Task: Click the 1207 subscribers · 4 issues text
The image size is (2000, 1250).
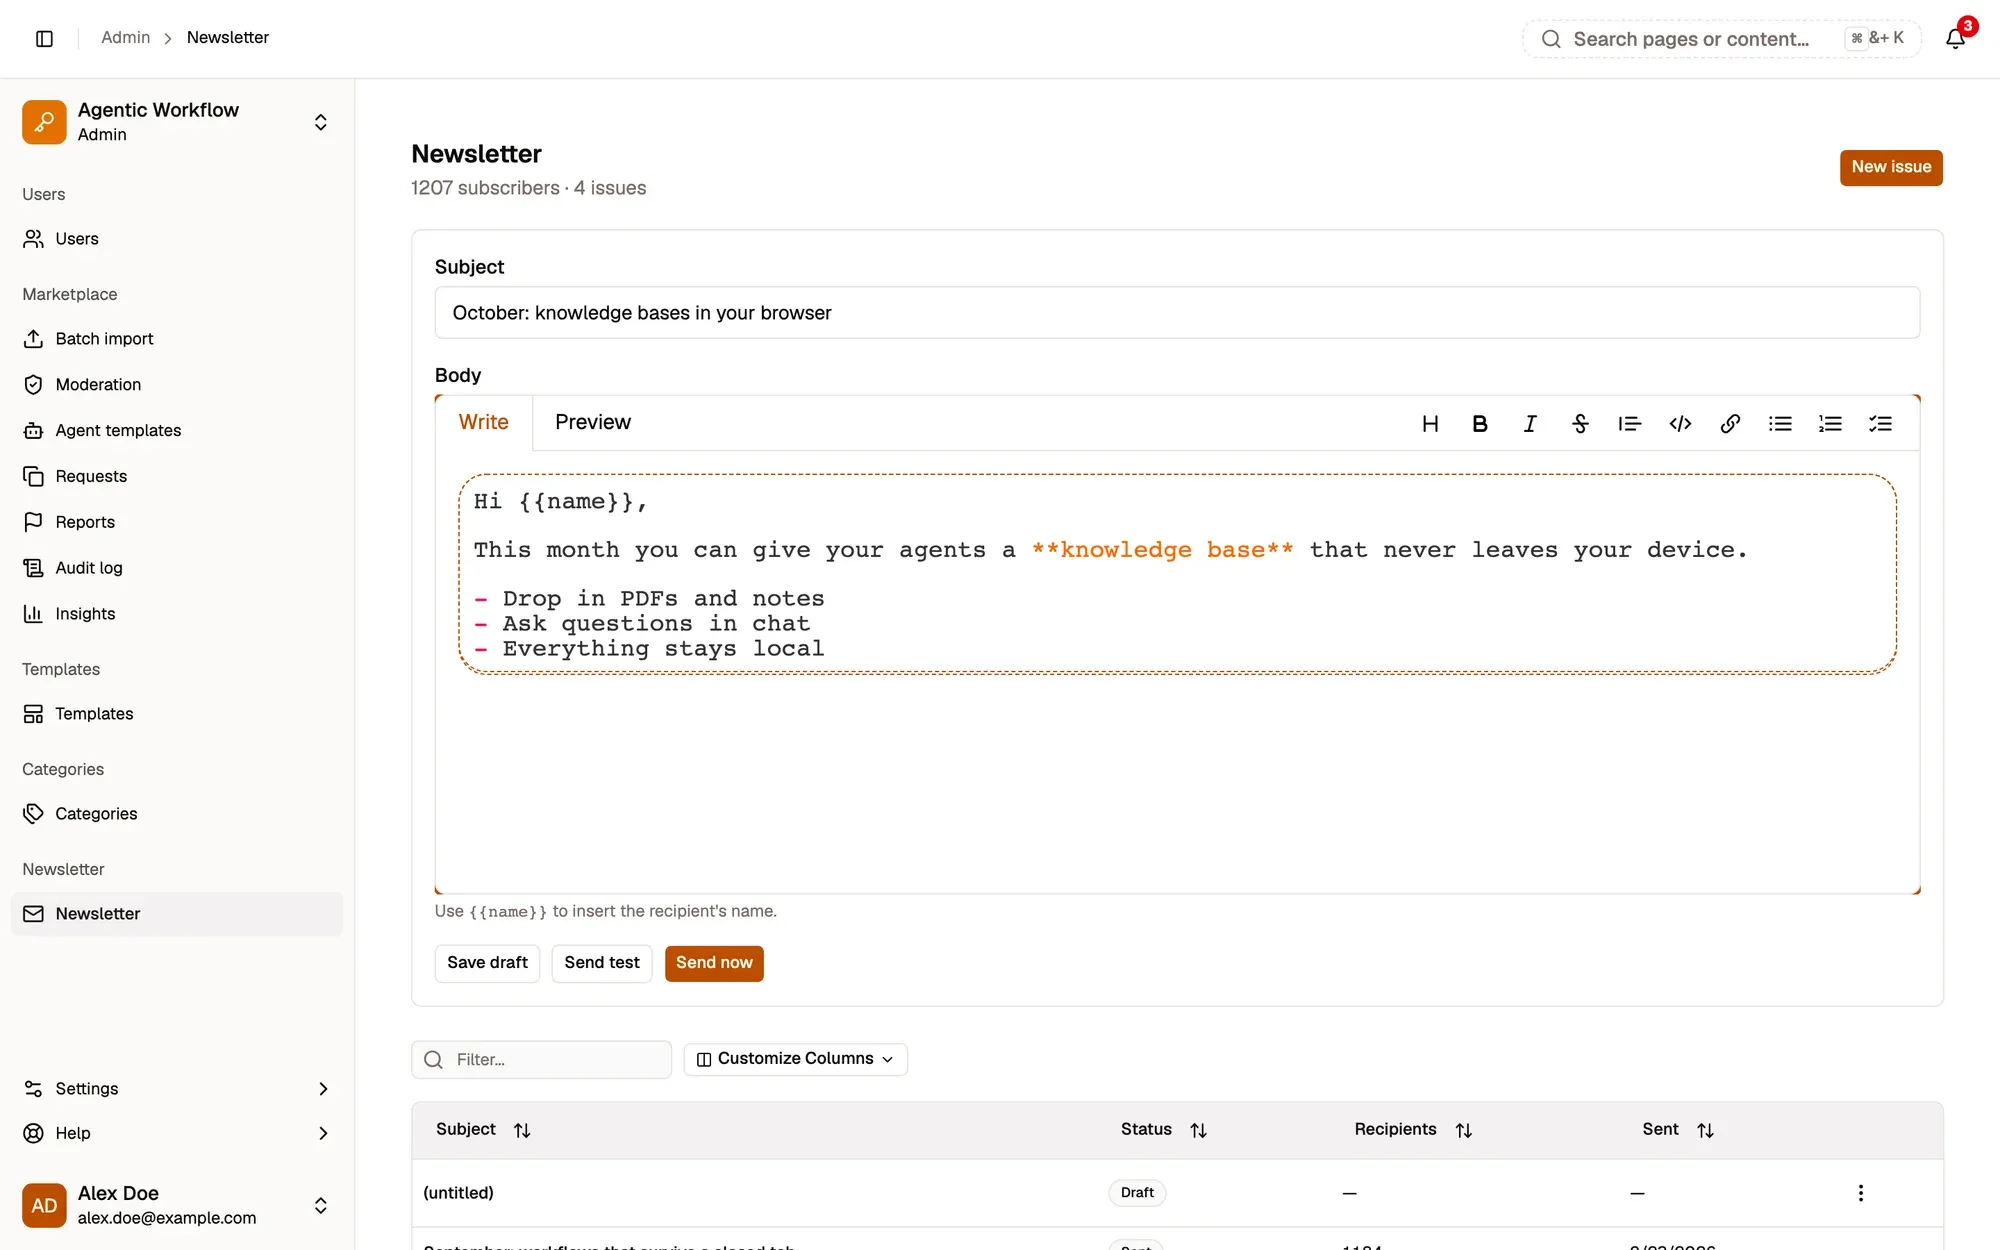Action: click(528, 189)
